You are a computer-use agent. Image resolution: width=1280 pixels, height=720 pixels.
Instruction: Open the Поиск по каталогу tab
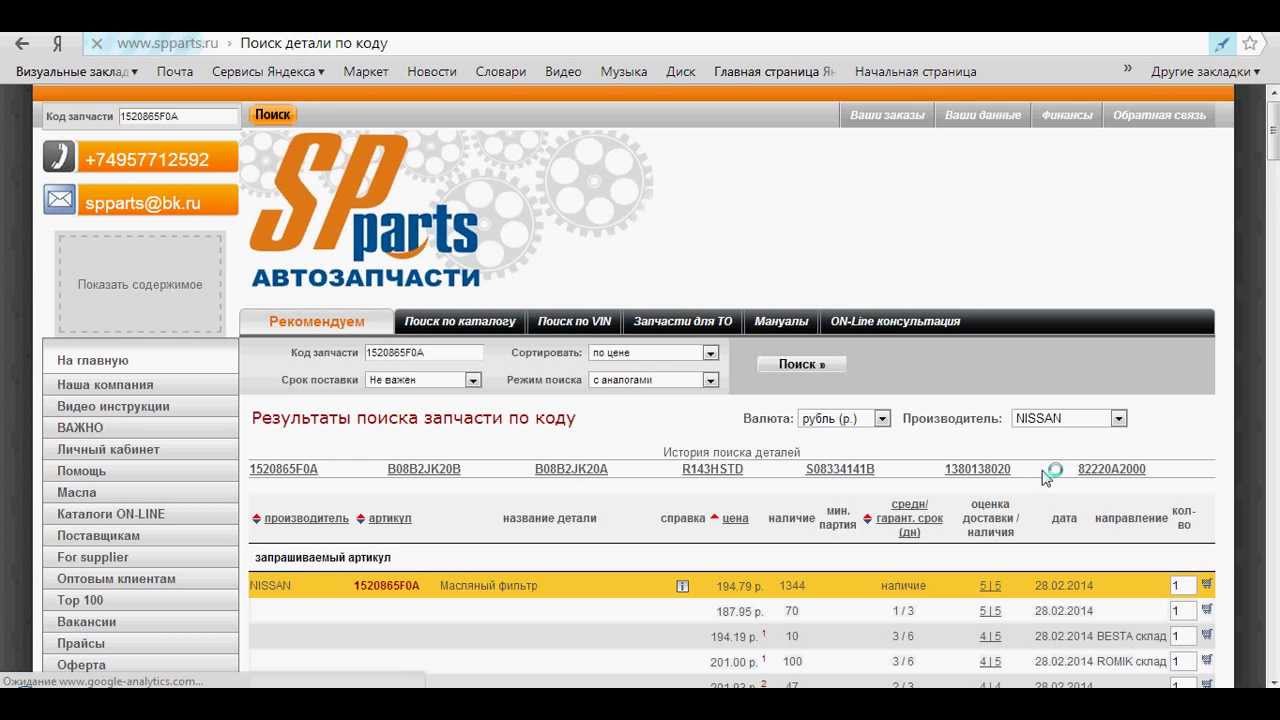click(460, 322)
